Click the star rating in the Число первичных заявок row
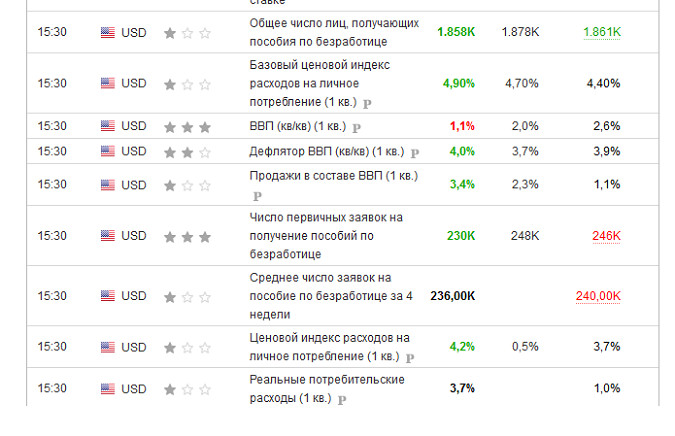Image resolution: width=675 pixels, height=436 pixels. (187, 237)
